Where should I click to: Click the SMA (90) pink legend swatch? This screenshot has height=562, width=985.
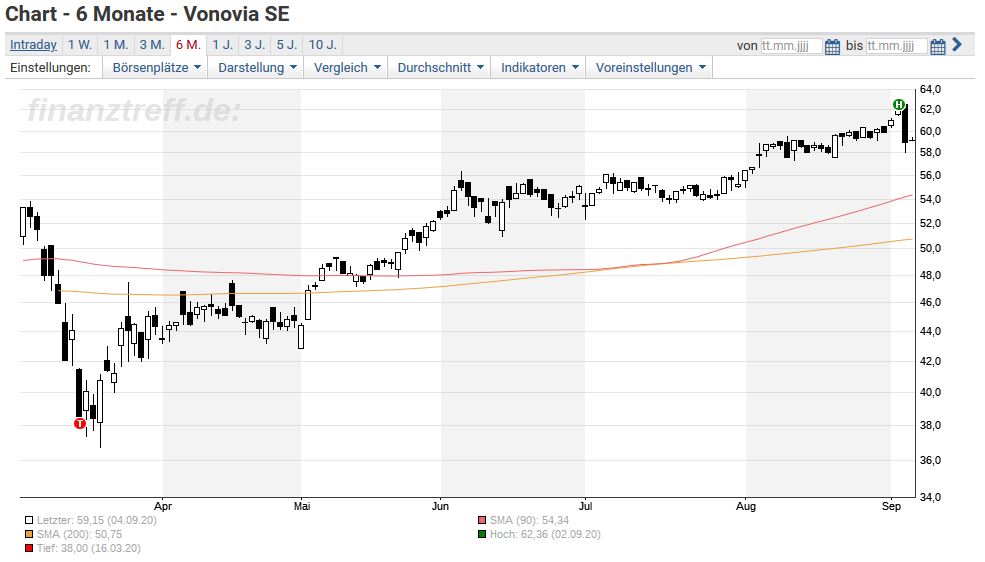[482, 521]
